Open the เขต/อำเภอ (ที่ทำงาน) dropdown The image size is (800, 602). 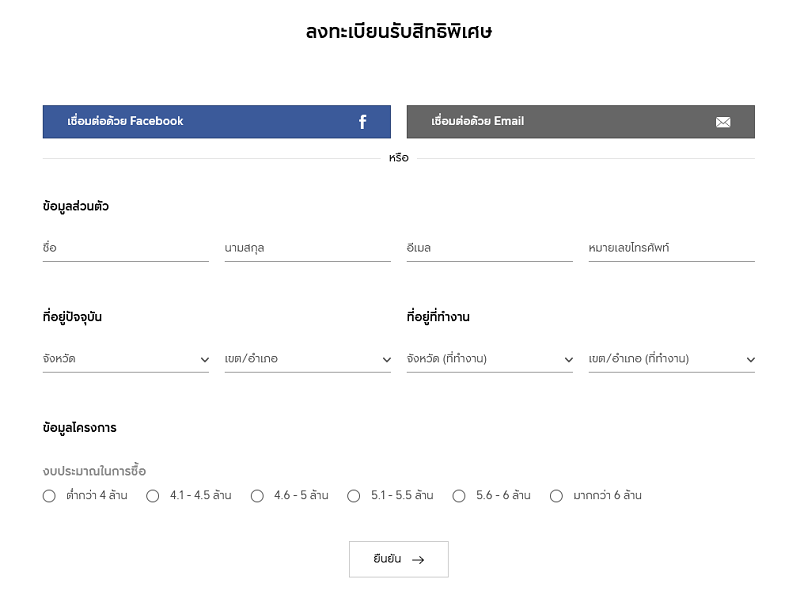[671, 359]
